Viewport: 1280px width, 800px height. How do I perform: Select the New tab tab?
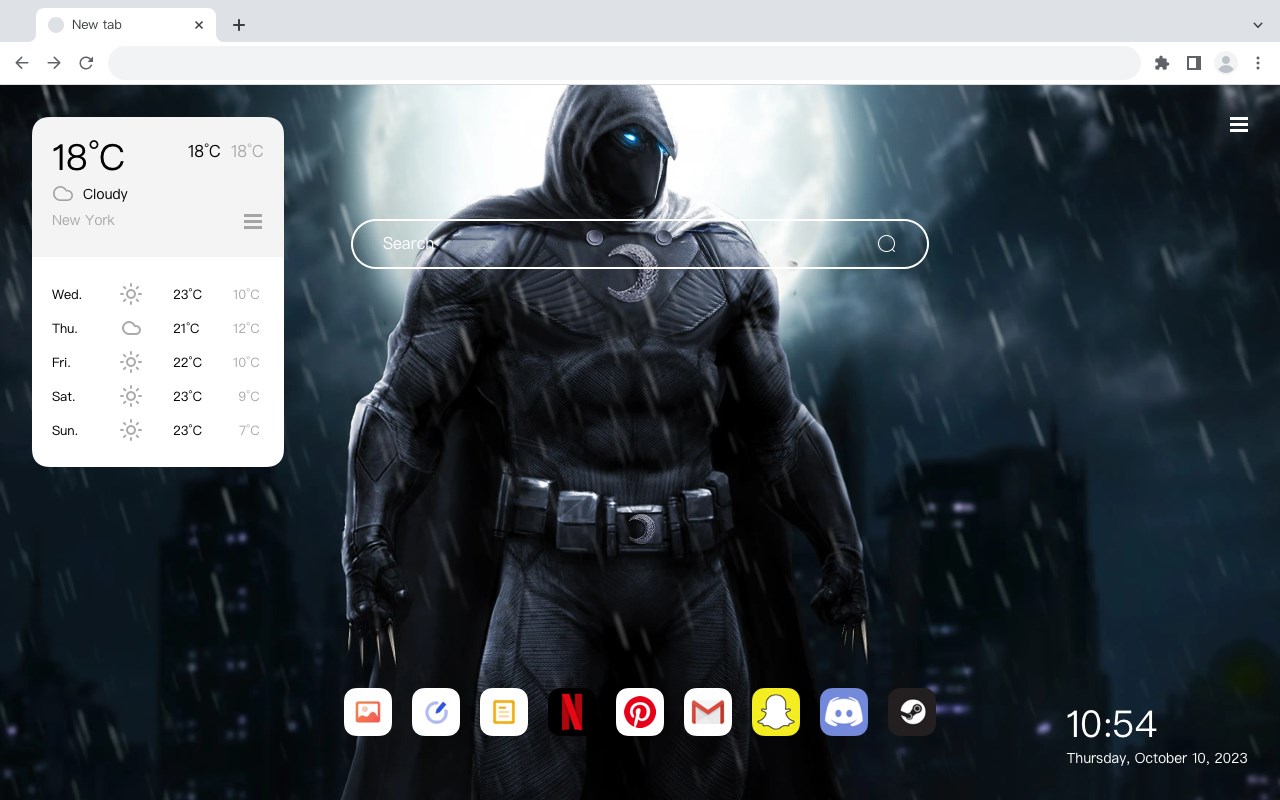(x=125, y=24)
